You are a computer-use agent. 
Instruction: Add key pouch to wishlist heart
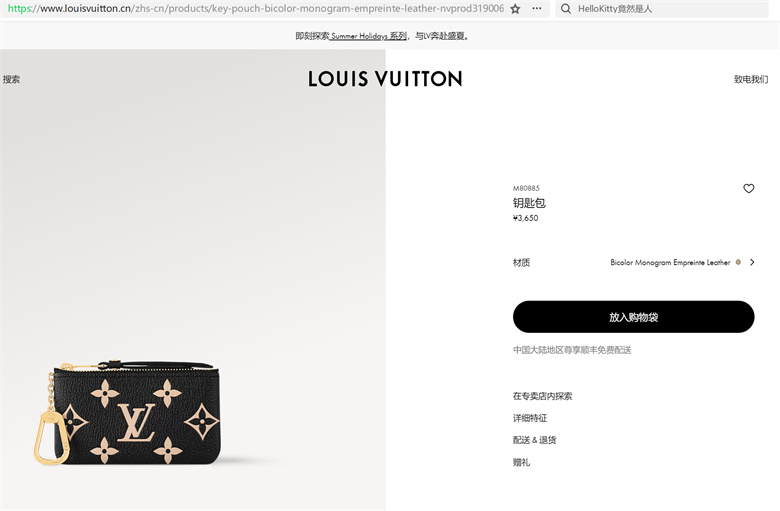pos(749,189)
